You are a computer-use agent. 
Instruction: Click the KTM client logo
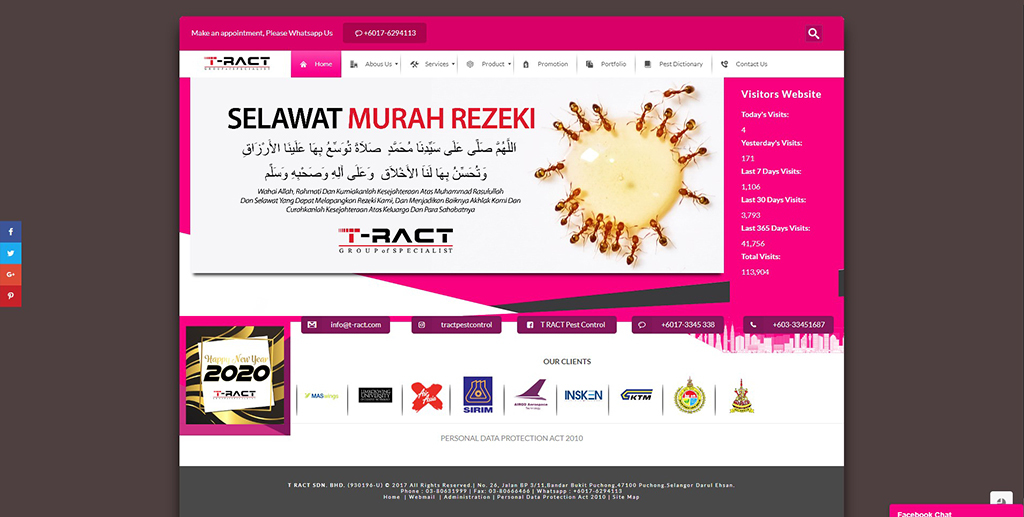coord(636,395)
